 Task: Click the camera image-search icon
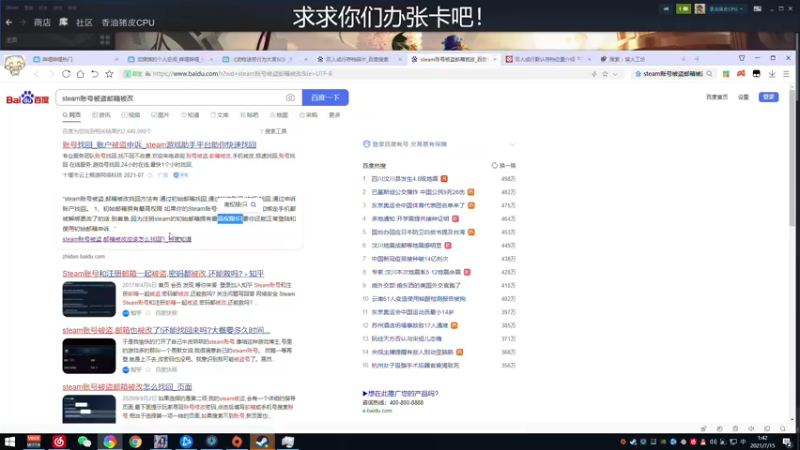pos(290,98)
